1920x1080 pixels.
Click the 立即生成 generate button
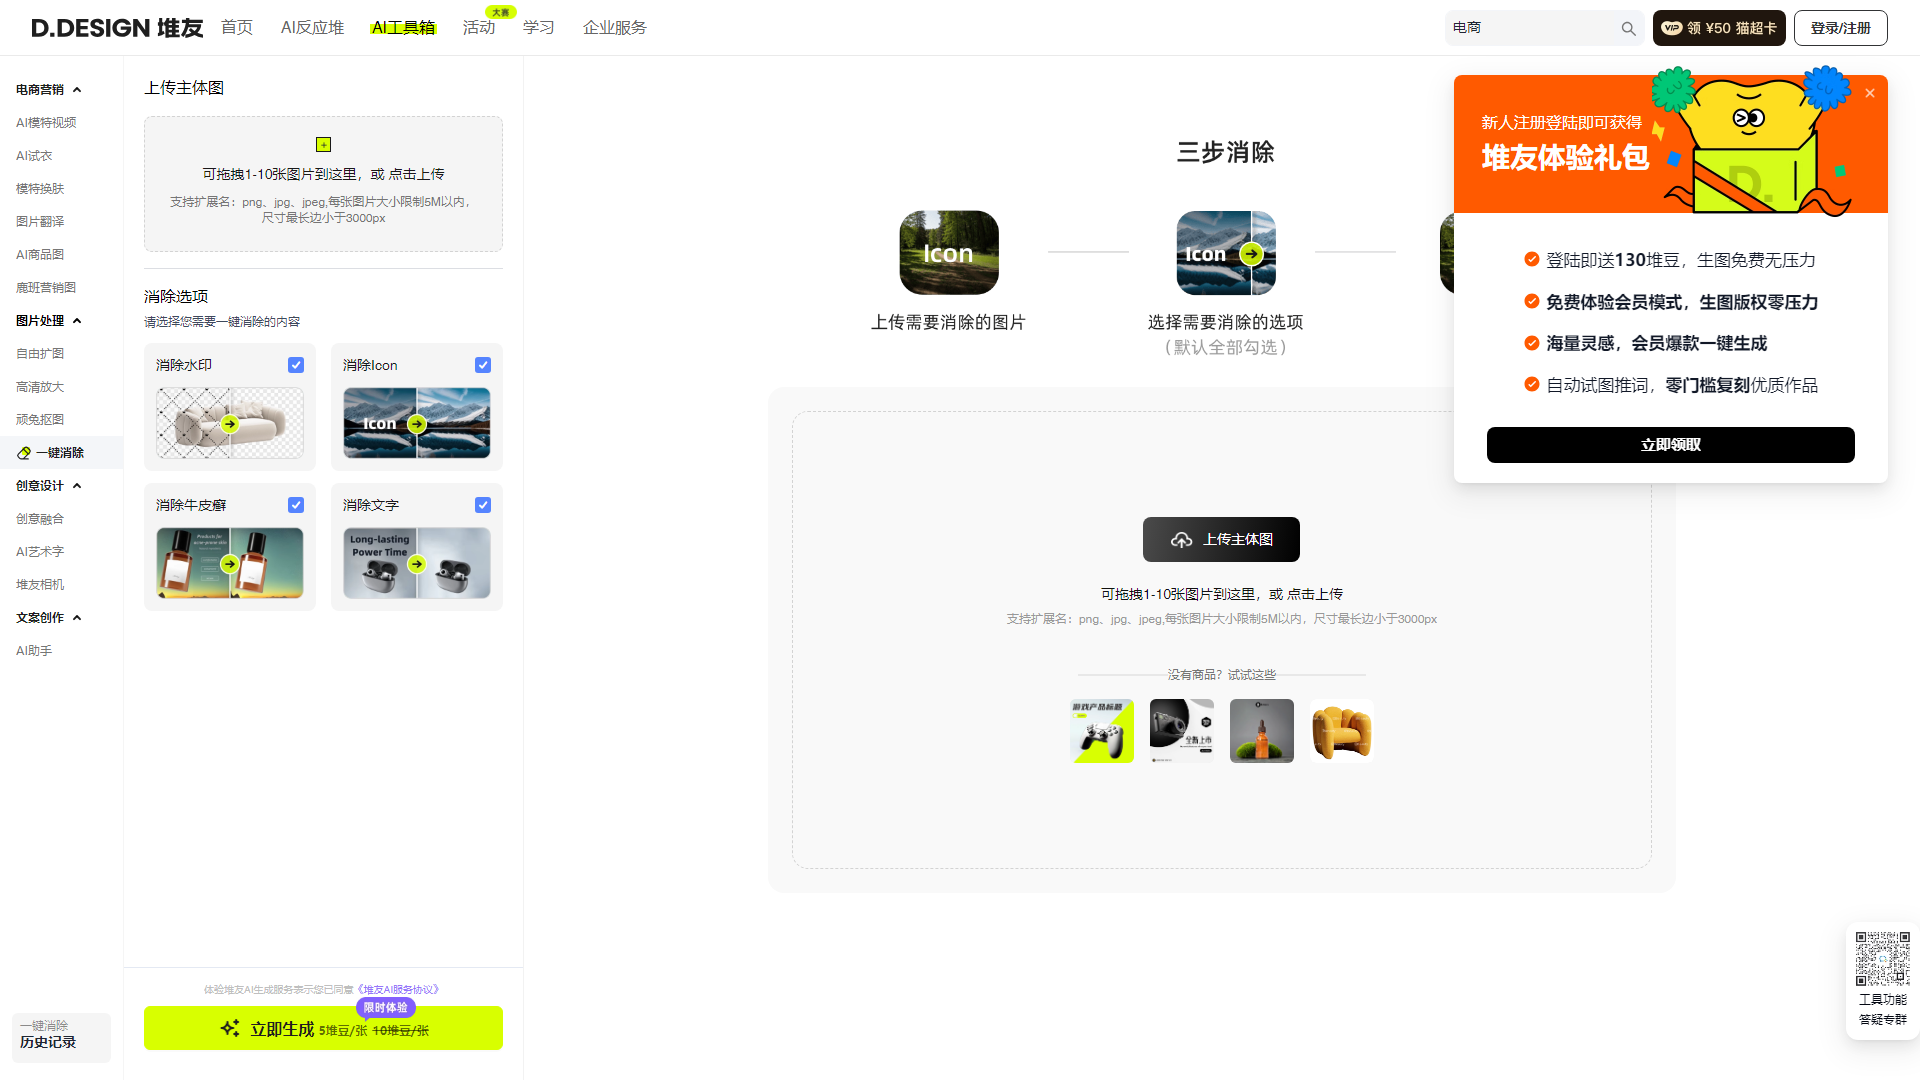[x=323, y=1028]
